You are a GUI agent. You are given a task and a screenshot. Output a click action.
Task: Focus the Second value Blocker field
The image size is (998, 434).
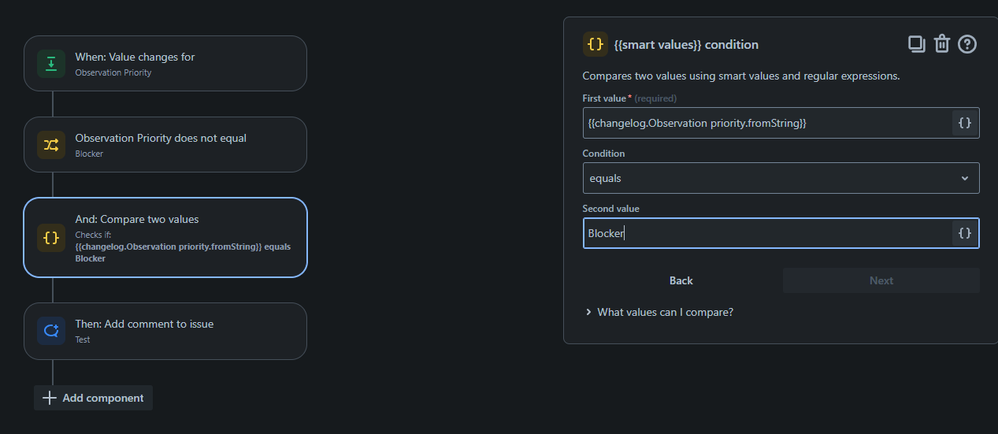(766, 233)
